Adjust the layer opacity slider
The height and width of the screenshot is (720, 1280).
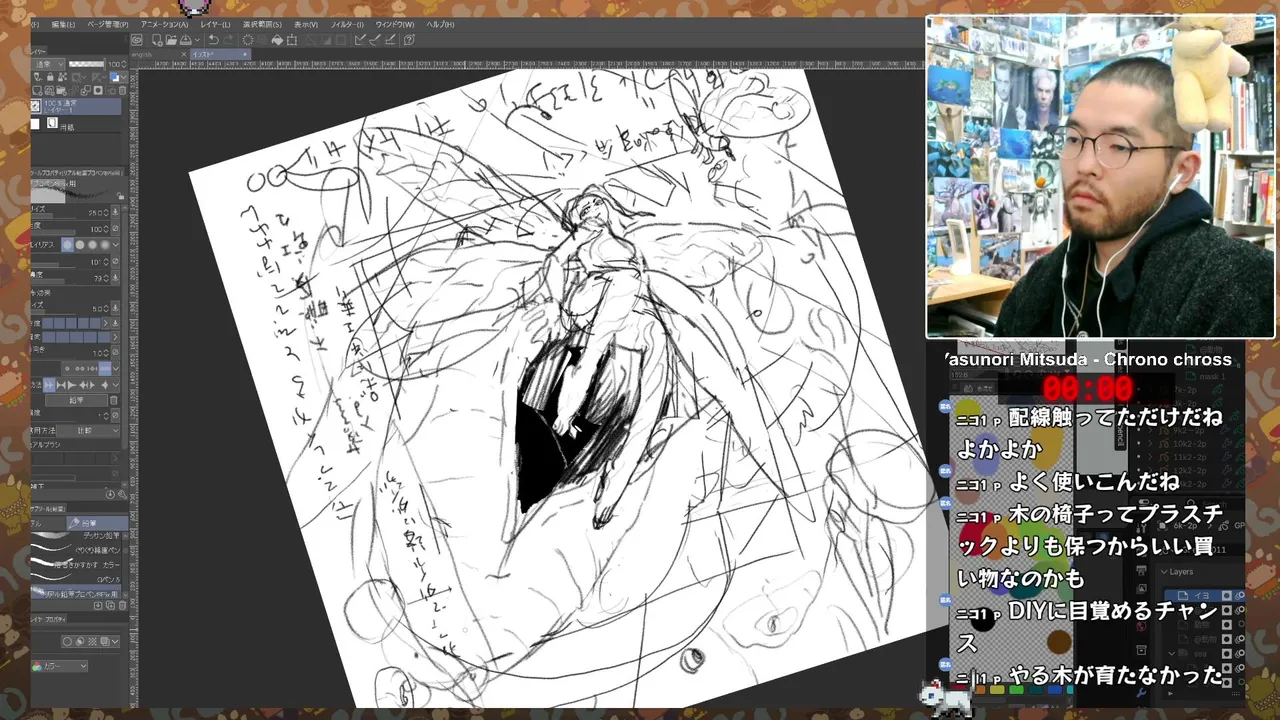86,64
